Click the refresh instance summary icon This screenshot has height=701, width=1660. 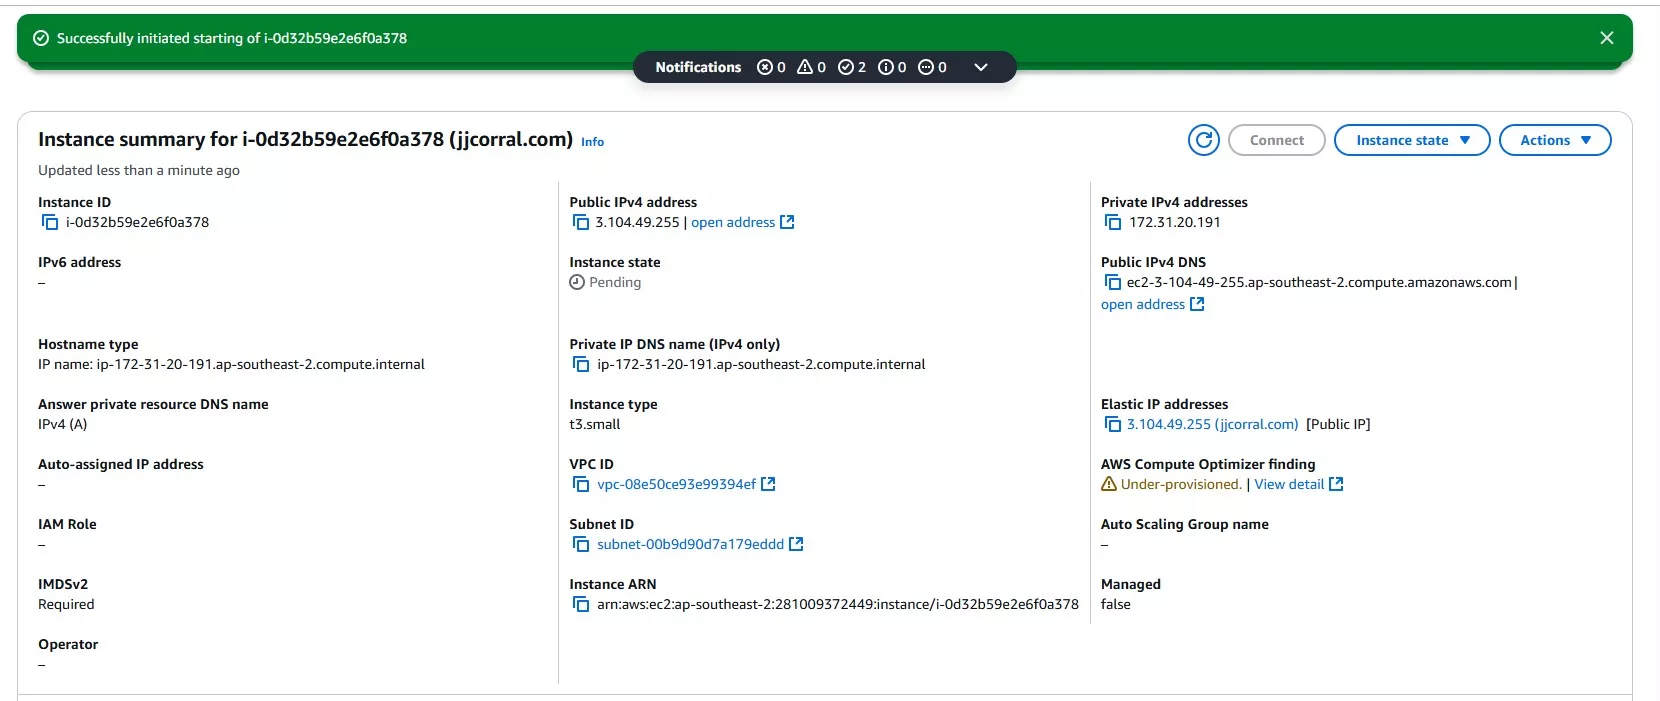pyautogui.click(x=1203, y=141)
